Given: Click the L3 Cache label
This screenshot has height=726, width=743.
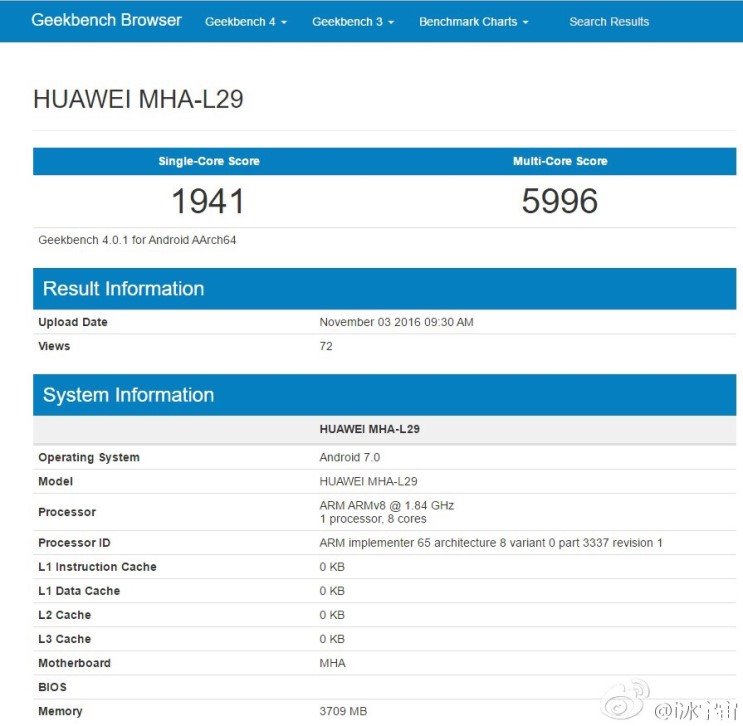Looking at the screenshot, I should click(x=64, y=639).
